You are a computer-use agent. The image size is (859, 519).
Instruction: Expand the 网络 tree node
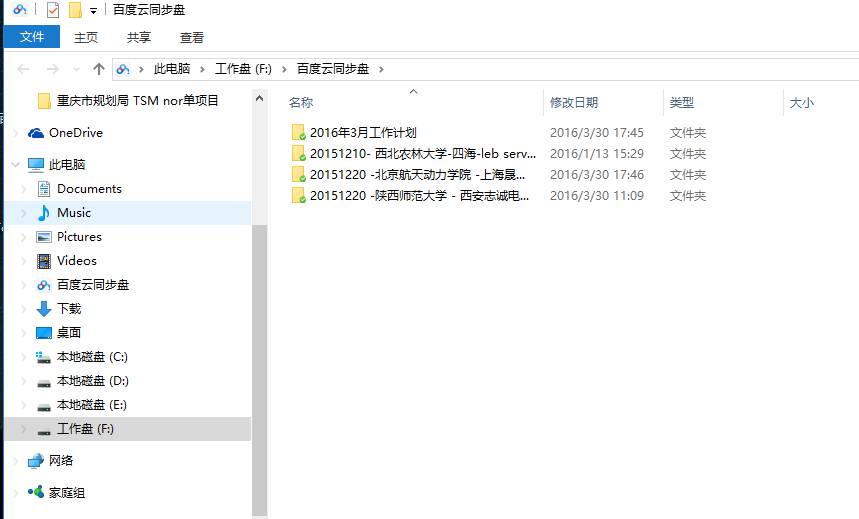point(16,461)
